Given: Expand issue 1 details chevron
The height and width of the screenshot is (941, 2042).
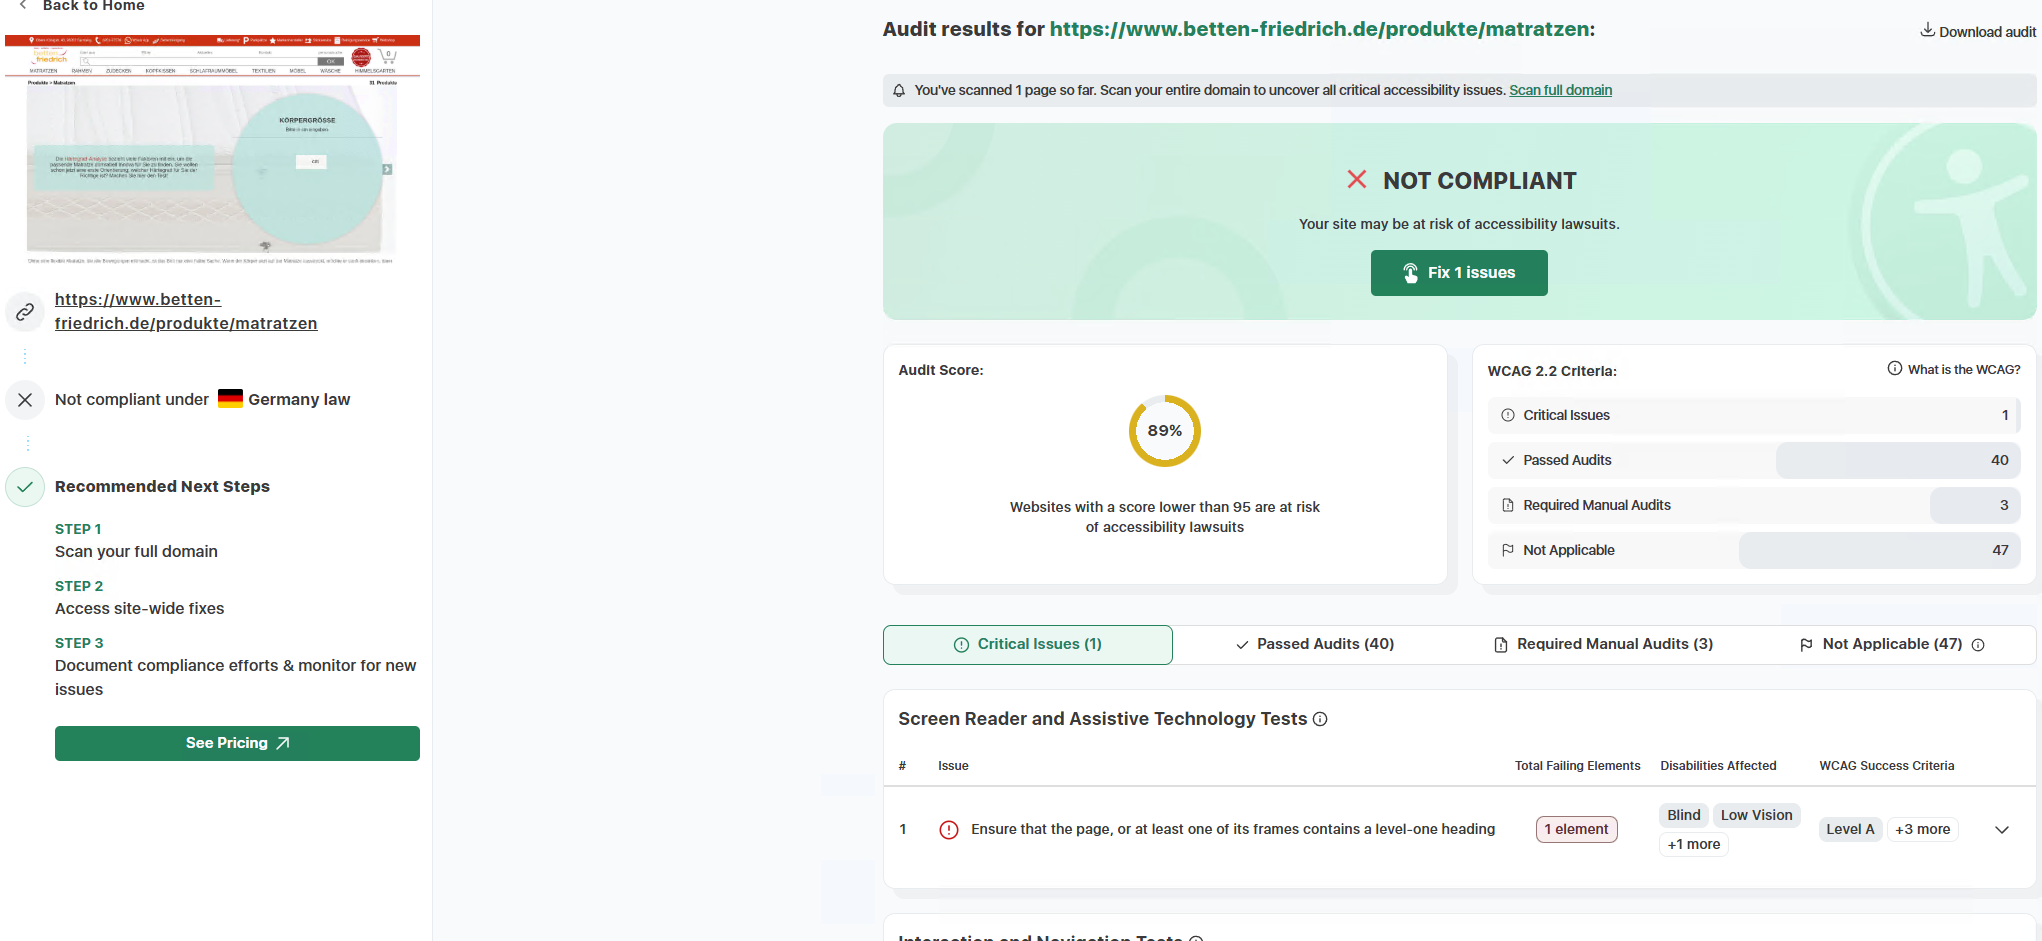Looking at the screenshot, I should point(2001,830).
